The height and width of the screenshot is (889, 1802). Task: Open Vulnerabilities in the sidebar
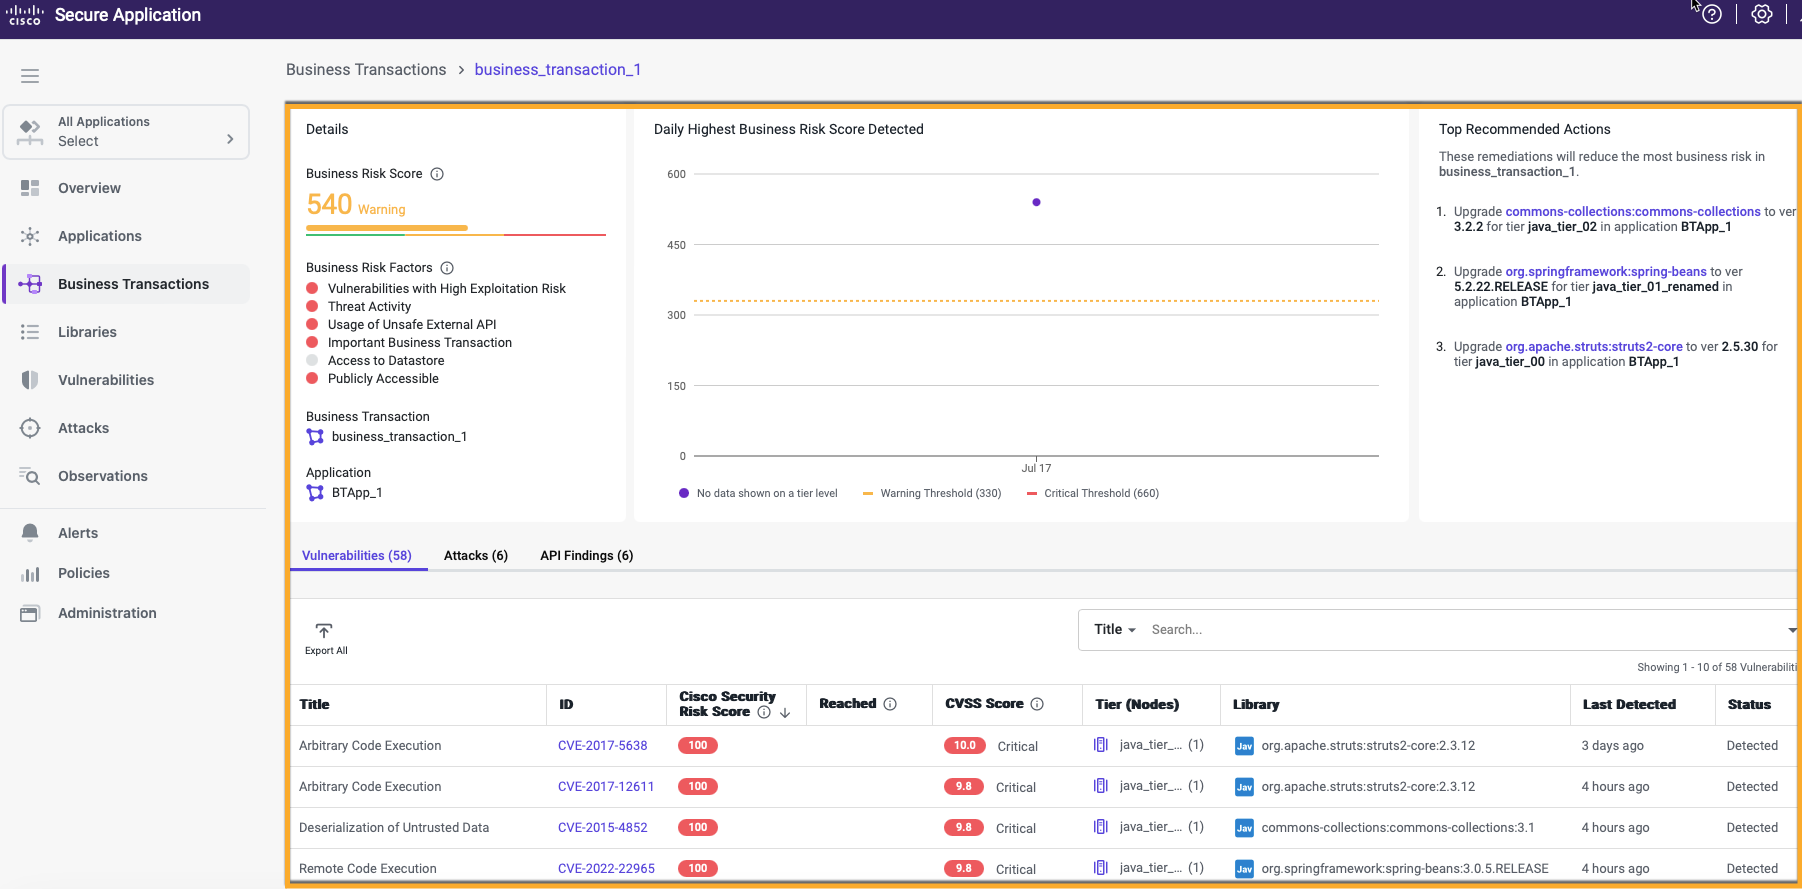coord(106,380)
